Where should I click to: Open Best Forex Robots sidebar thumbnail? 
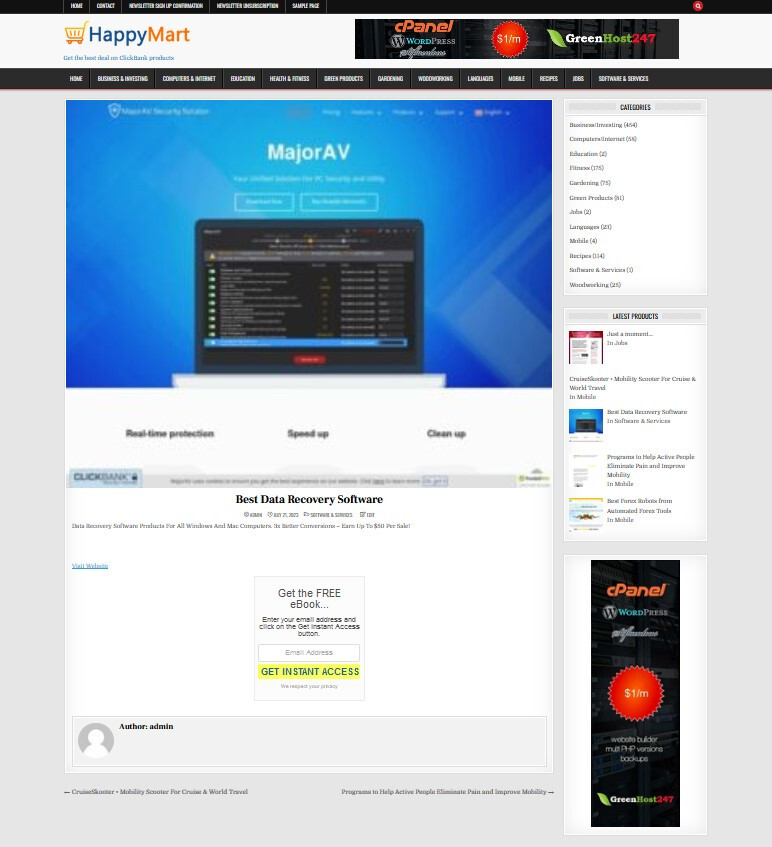[x=586, y=514]
